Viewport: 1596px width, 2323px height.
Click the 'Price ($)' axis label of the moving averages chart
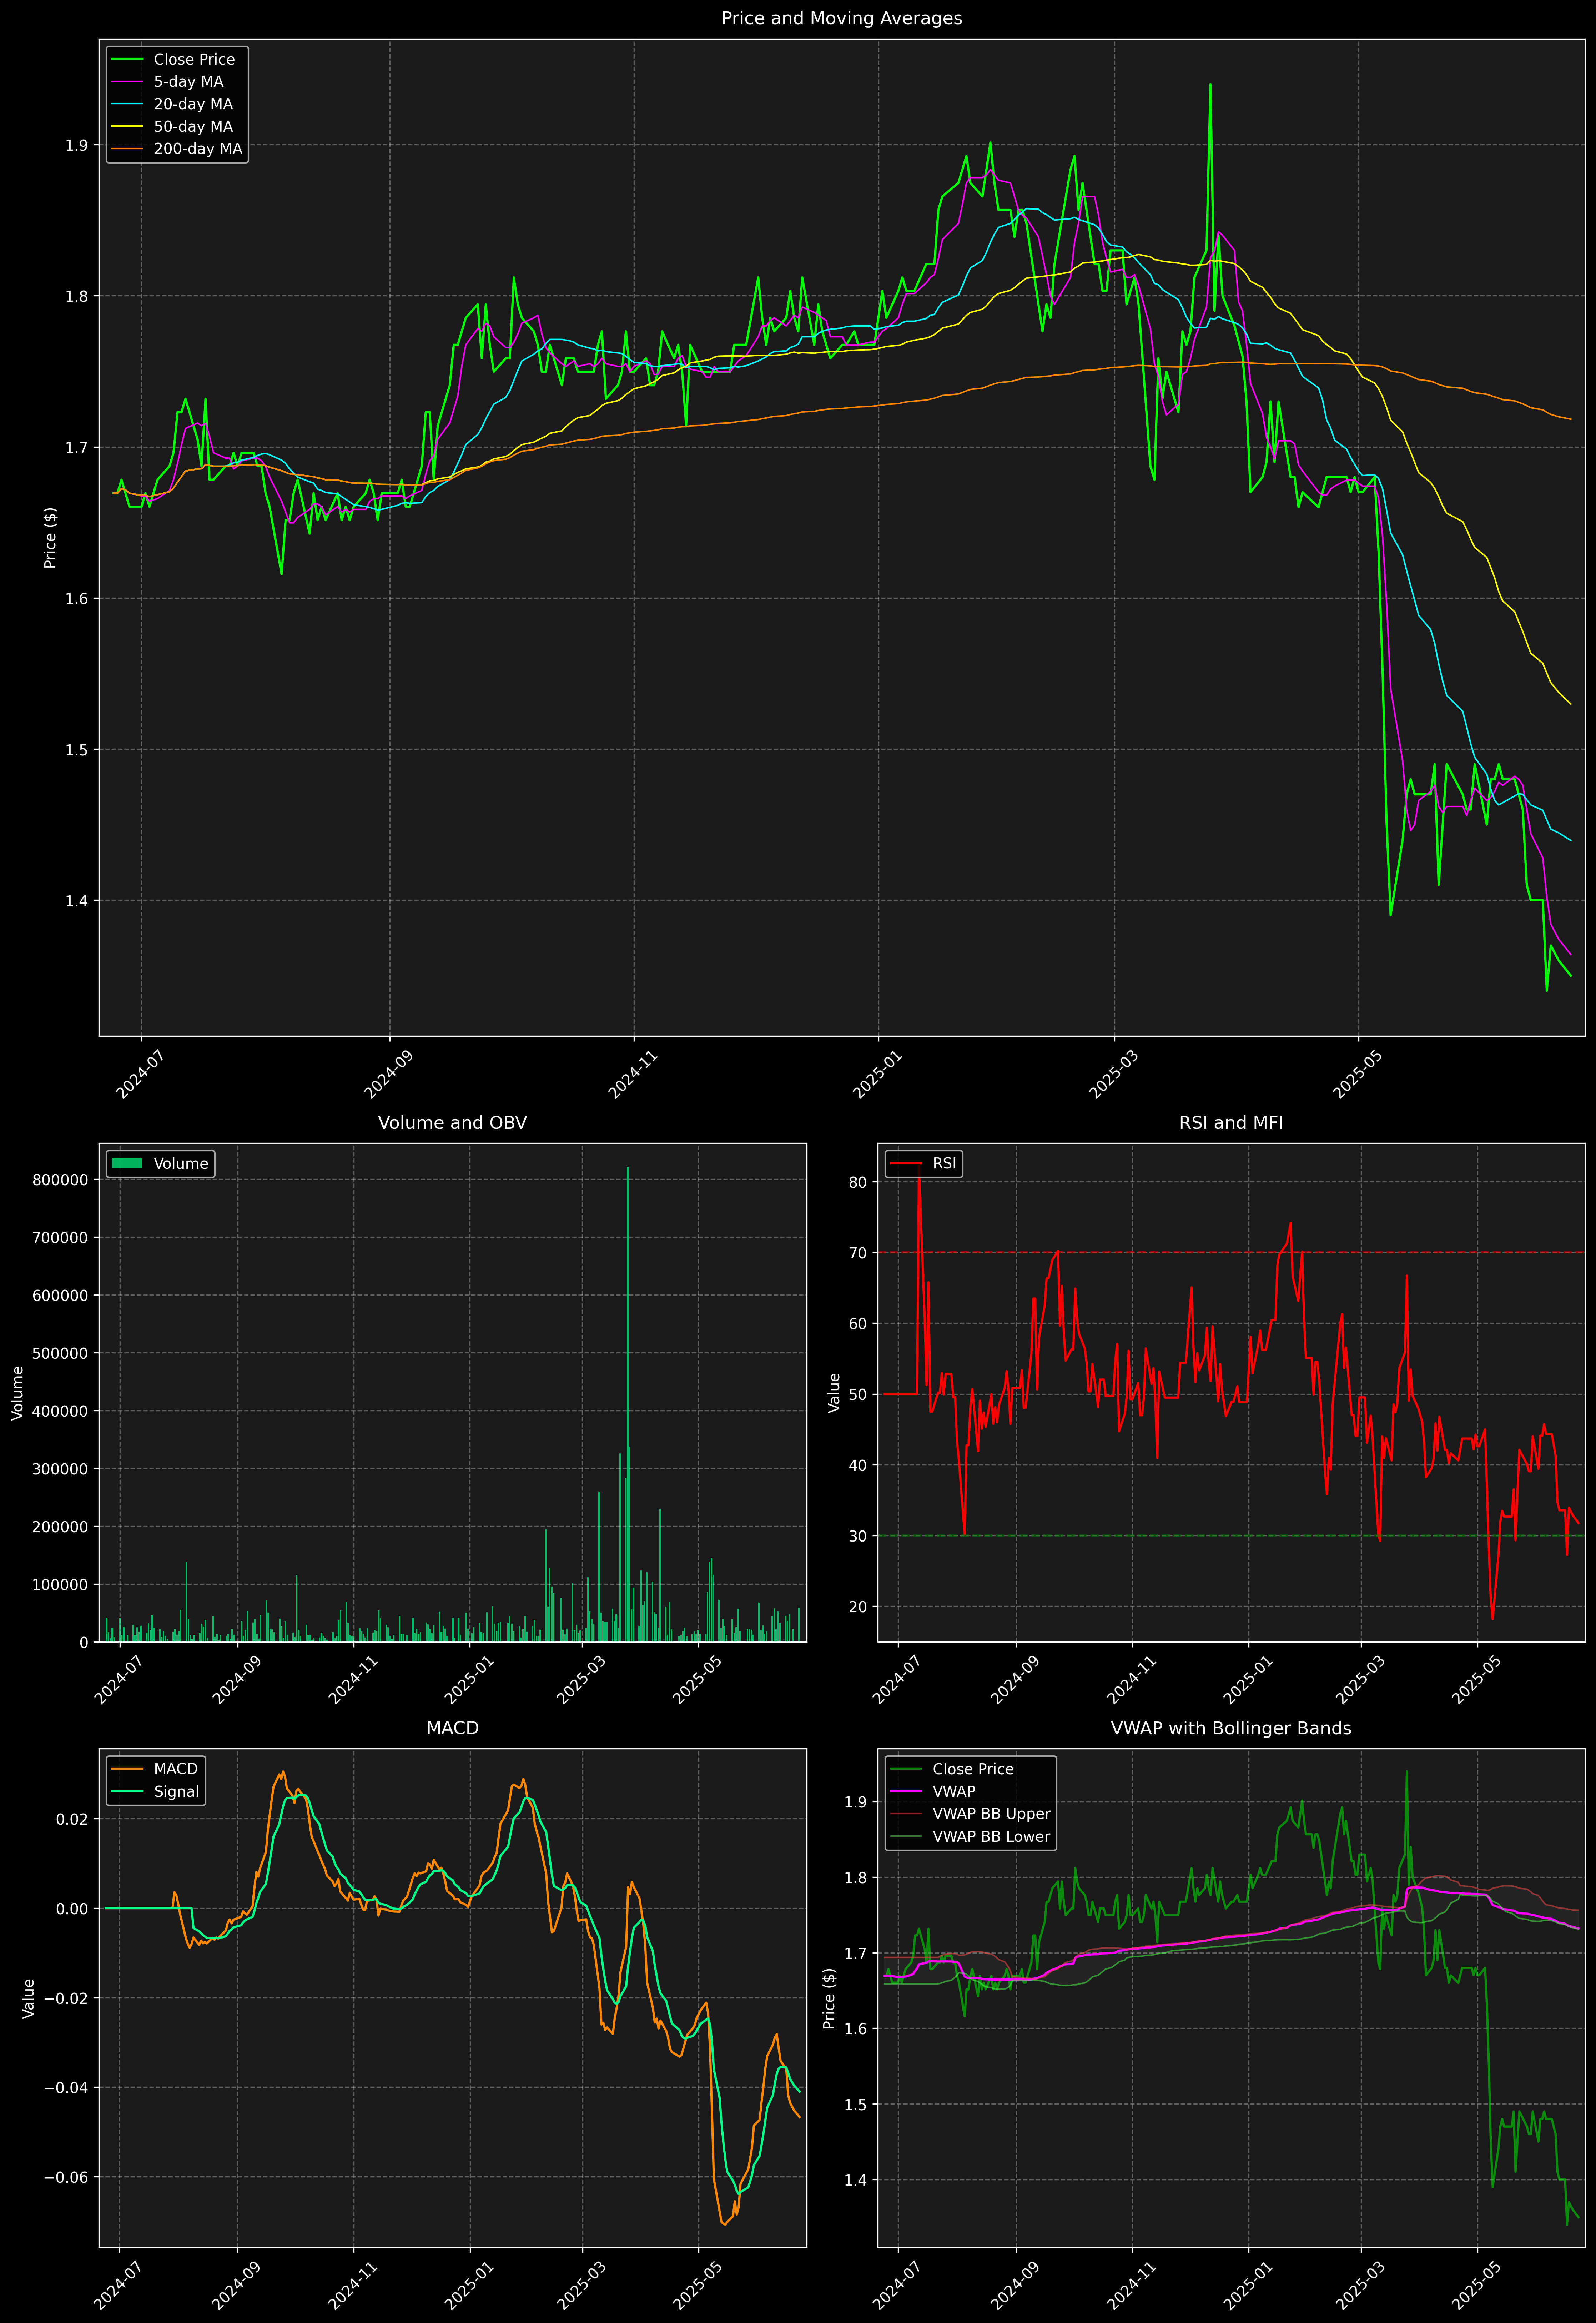click(x=50, y=538)
